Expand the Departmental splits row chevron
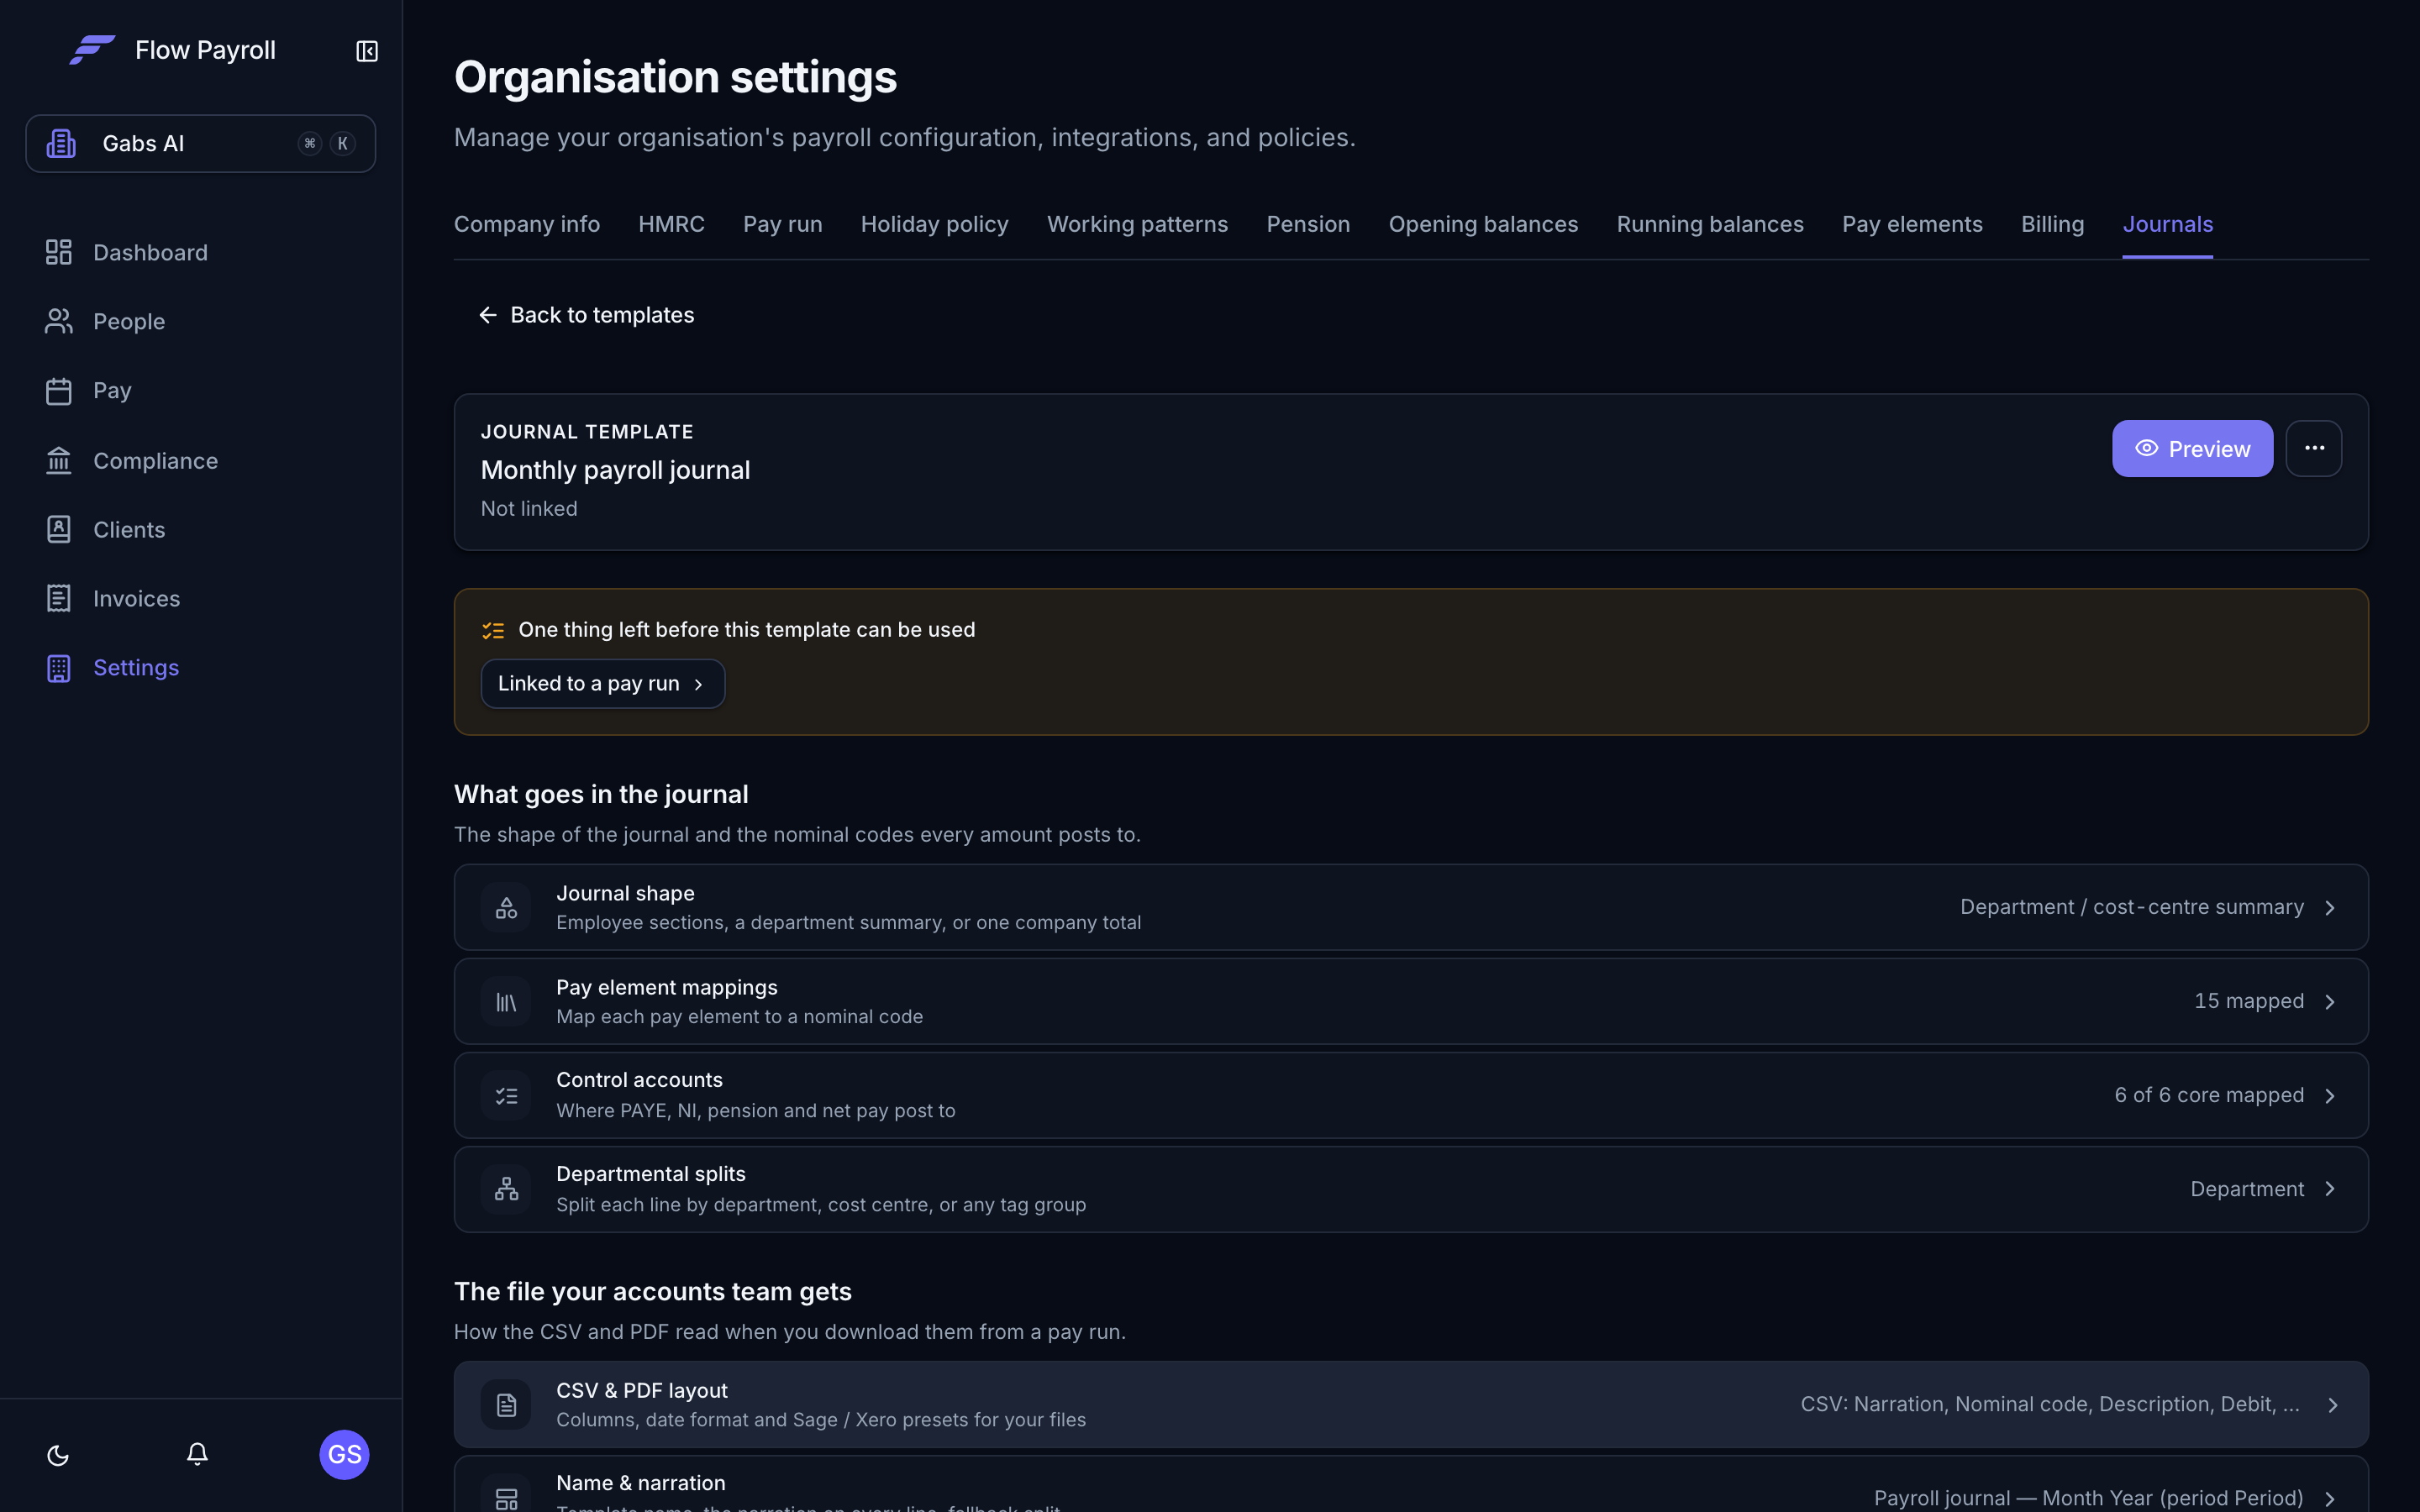Viewport: 2420px width, 1512px height. (2330, 1189)
